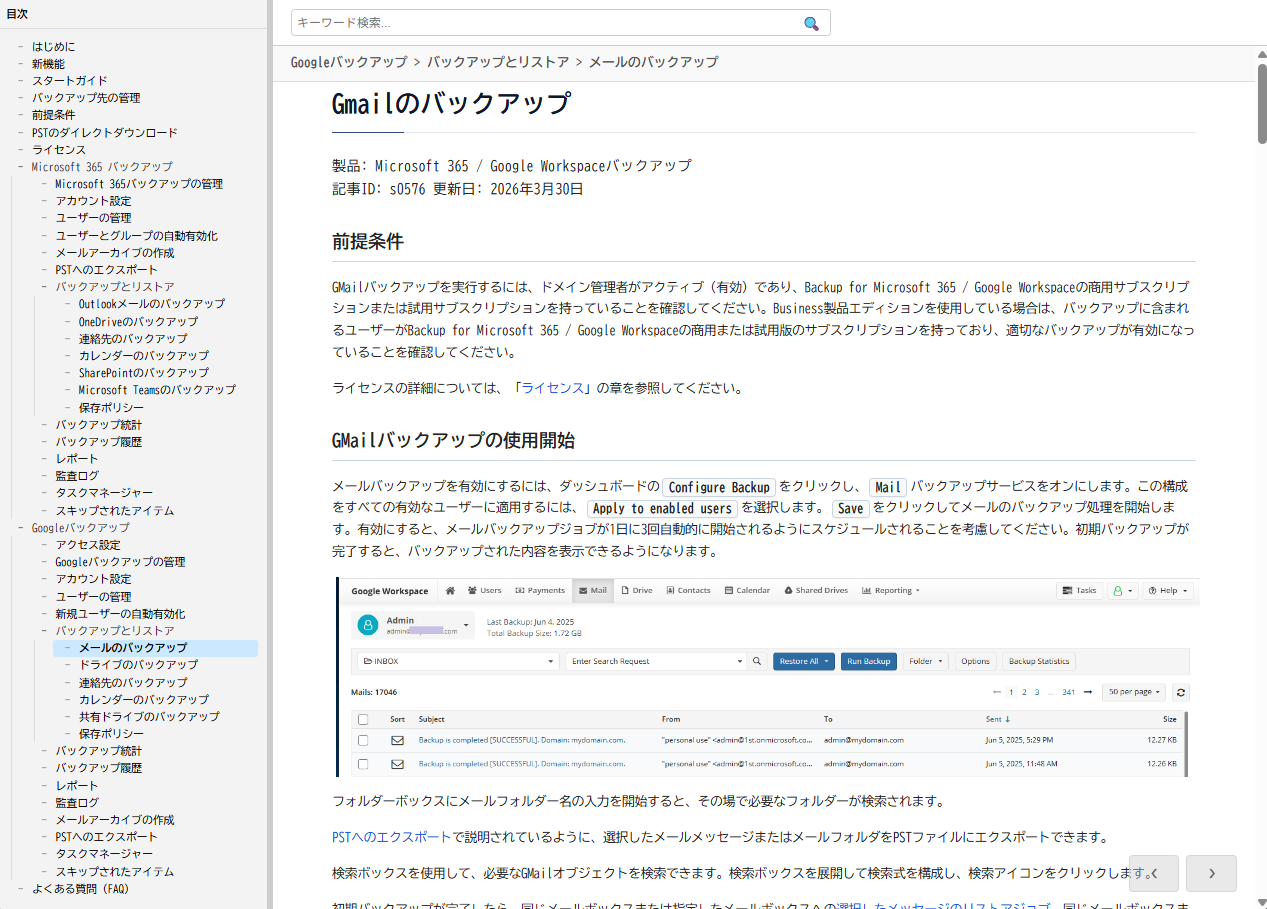Click Googleバックアップ in the breadcrumb

pos(349,62)
